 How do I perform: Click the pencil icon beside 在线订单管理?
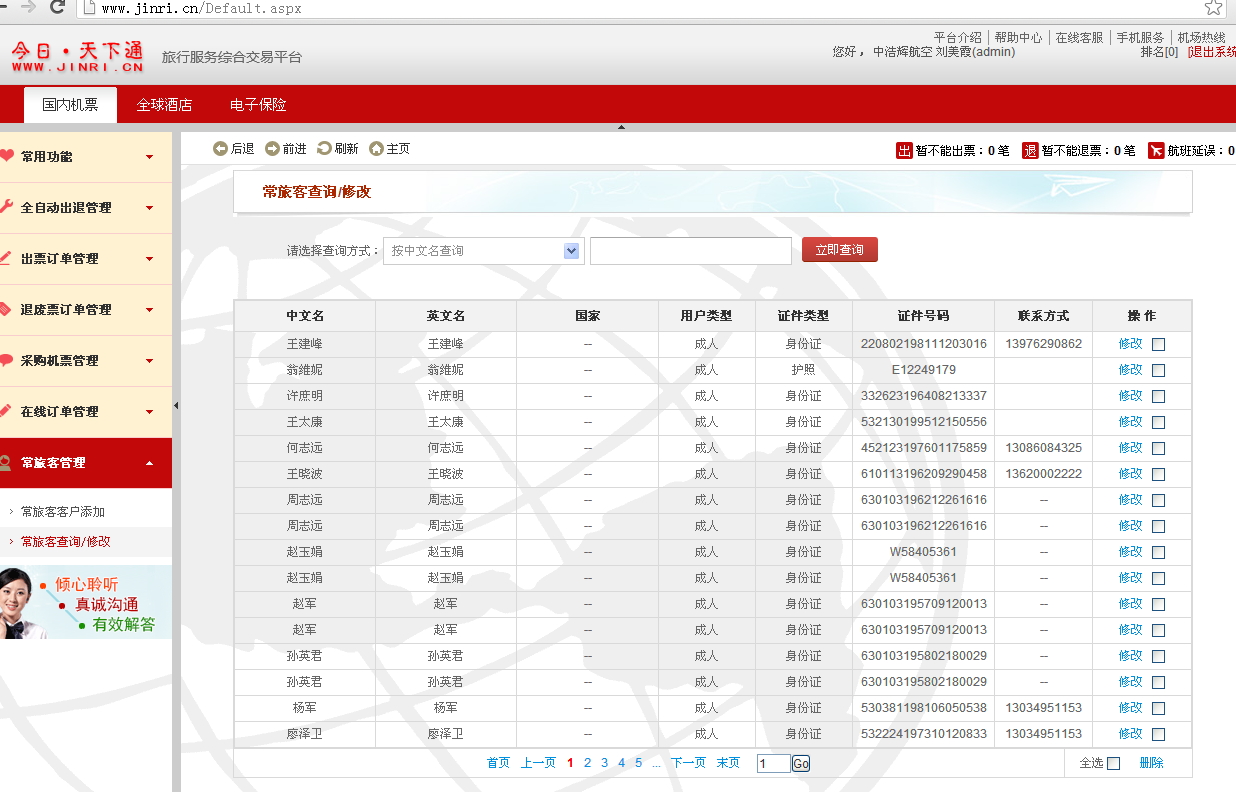[x=6, y=411]
